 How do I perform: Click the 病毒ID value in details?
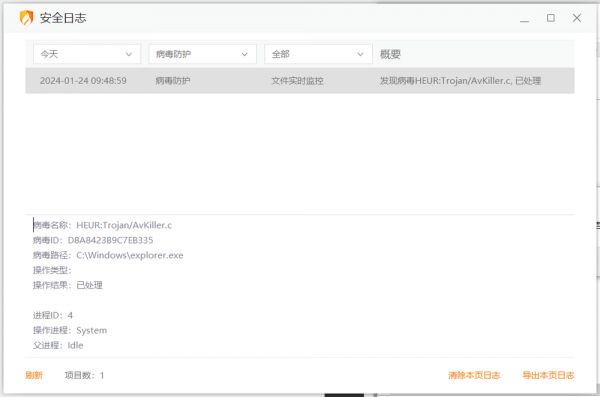[x=110, y=240]
